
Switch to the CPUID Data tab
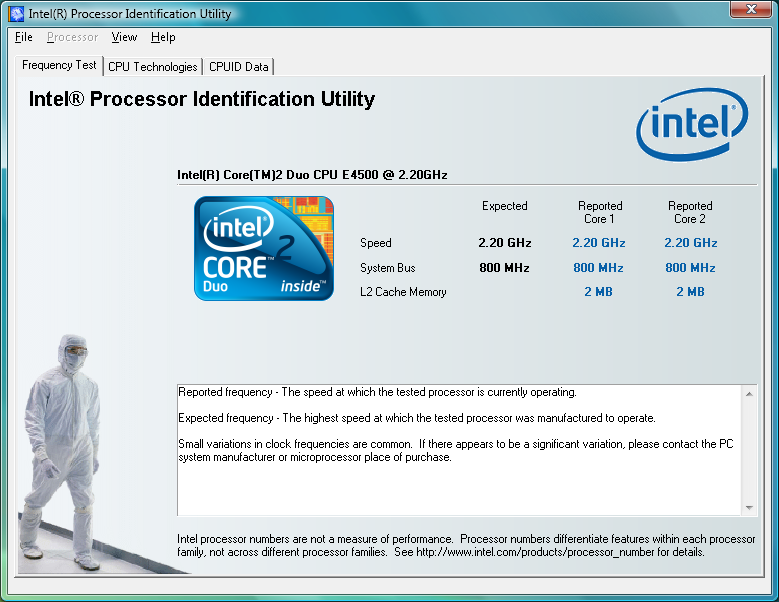click(x=238, y=67)
